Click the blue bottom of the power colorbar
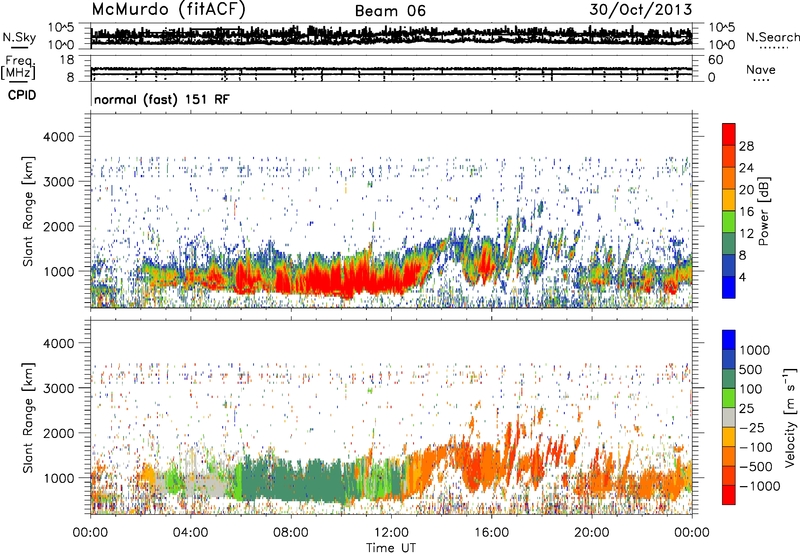The height and width of the screenshot is (554, 800). (729, 287)
